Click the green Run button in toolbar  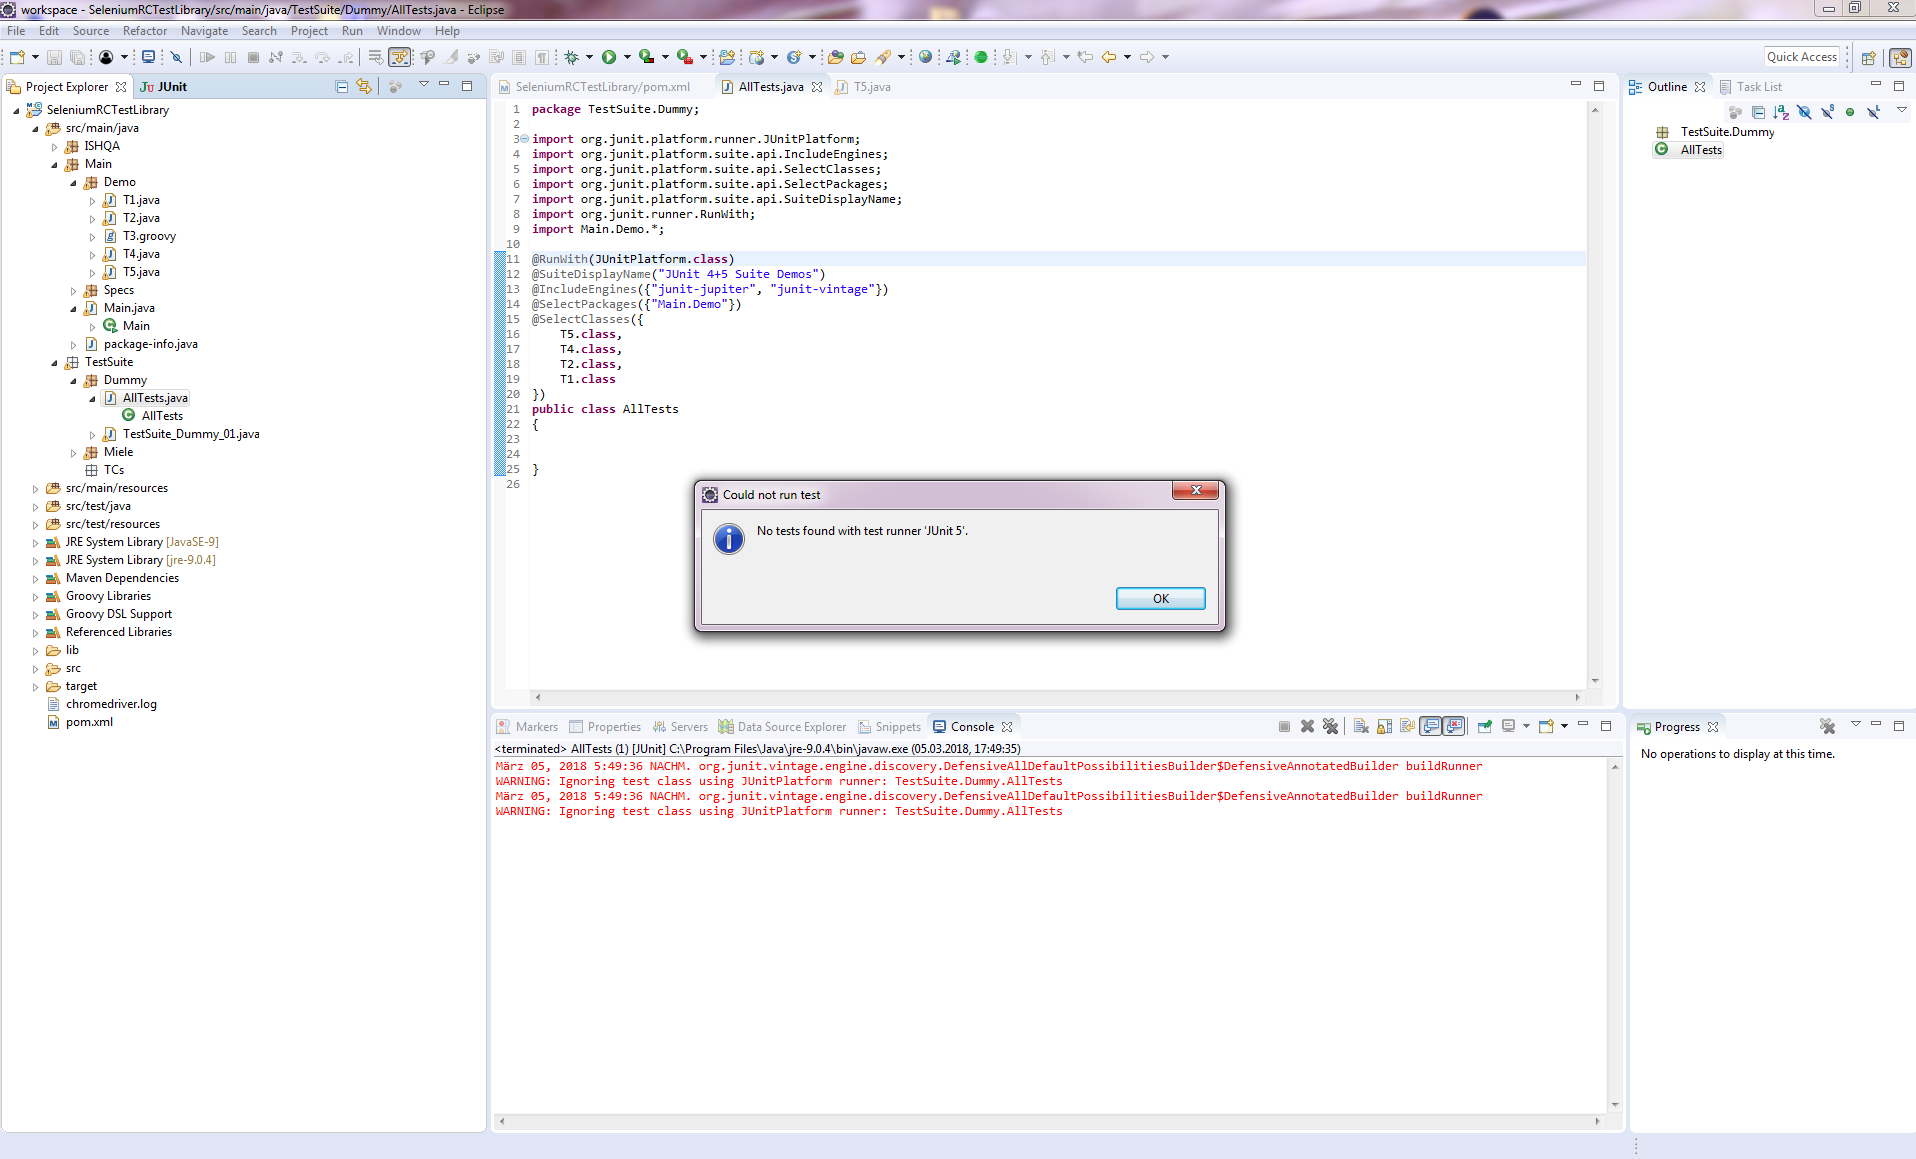609,57
